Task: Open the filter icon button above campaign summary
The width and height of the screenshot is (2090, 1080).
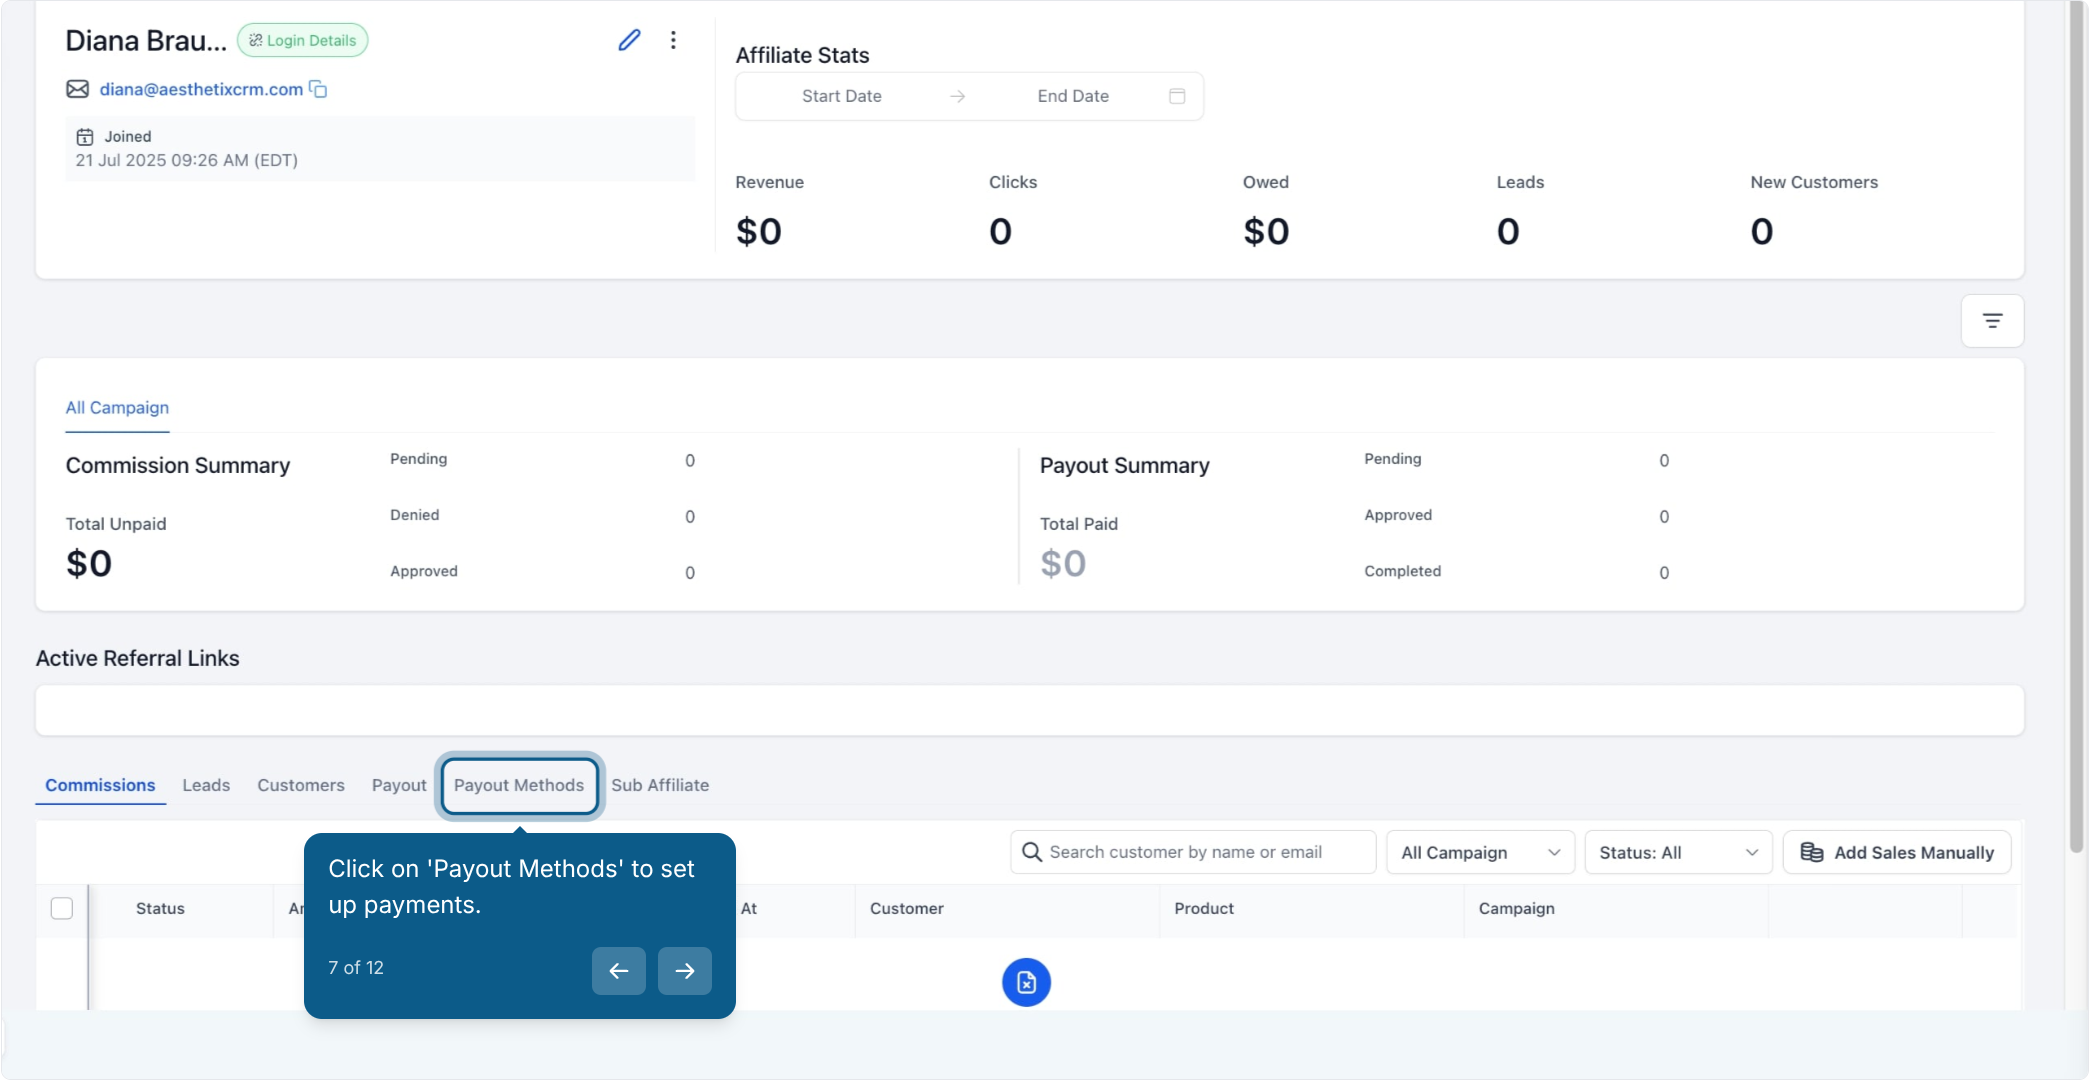Action: [1992, 321]
